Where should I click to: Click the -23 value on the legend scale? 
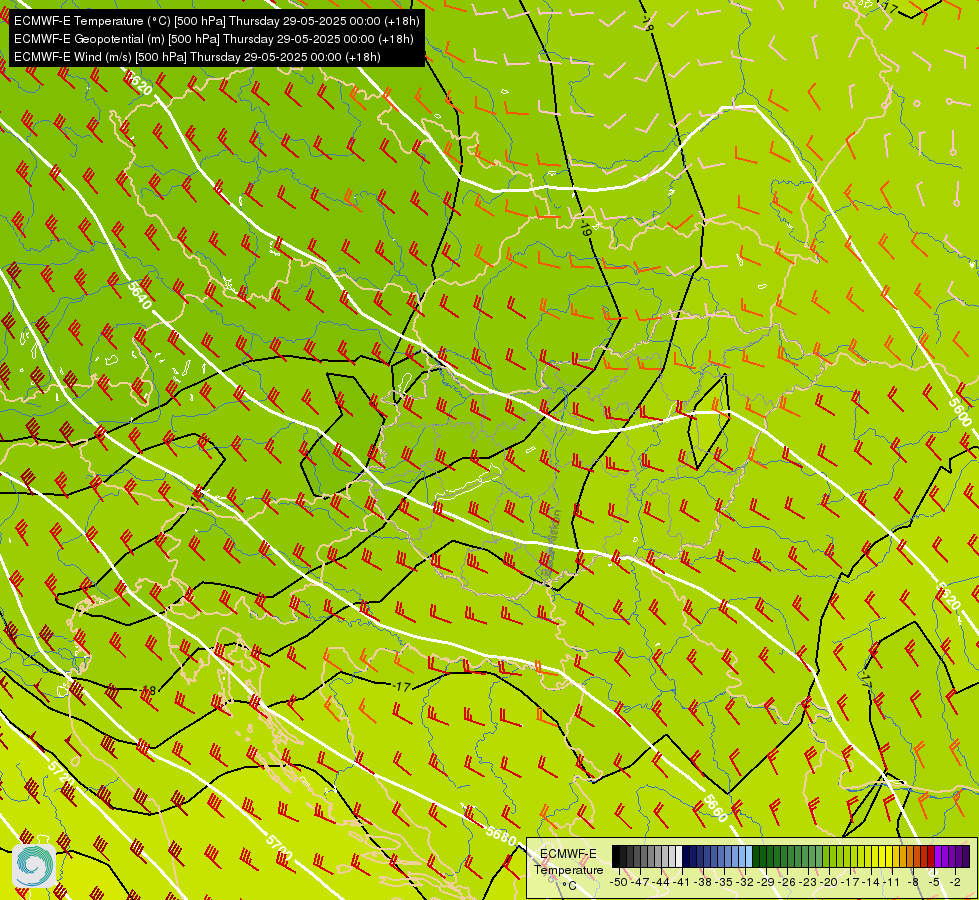[808, 882]
